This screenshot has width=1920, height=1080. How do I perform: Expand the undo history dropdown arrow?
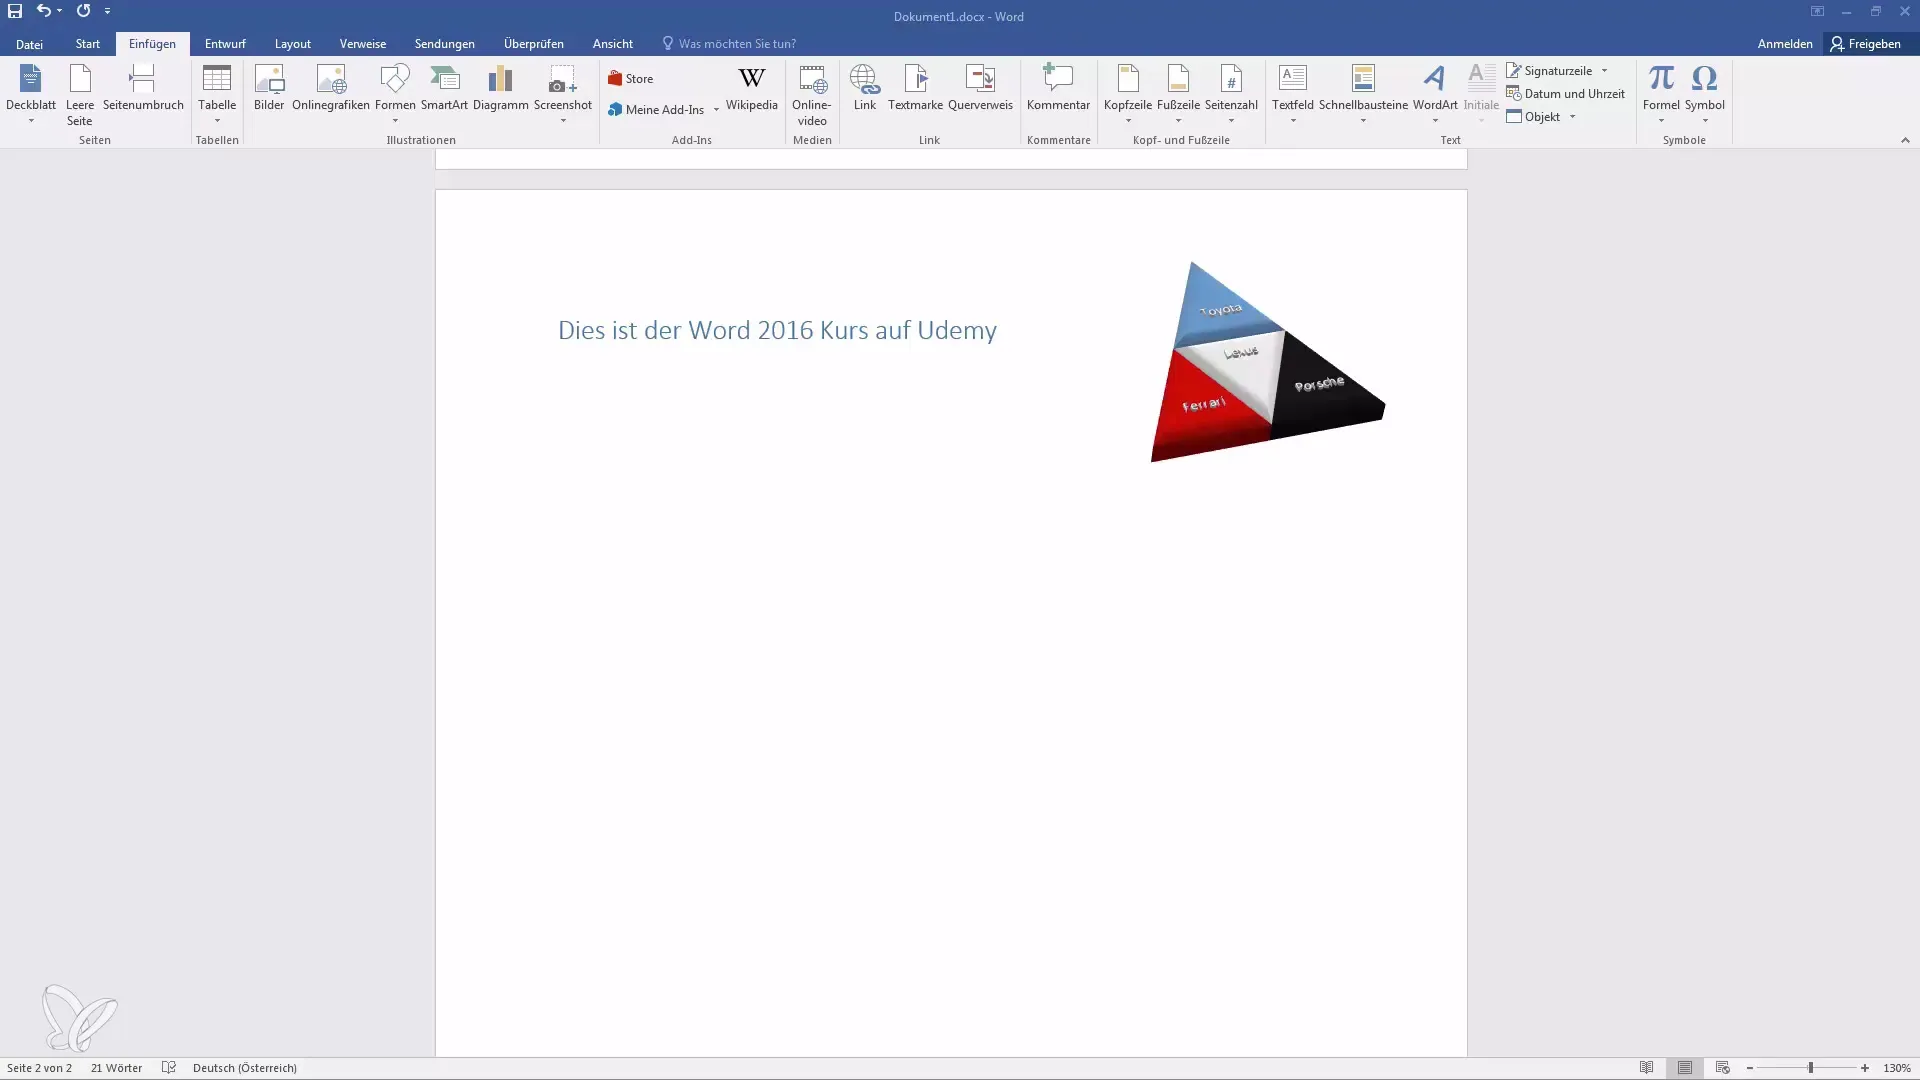60,11
